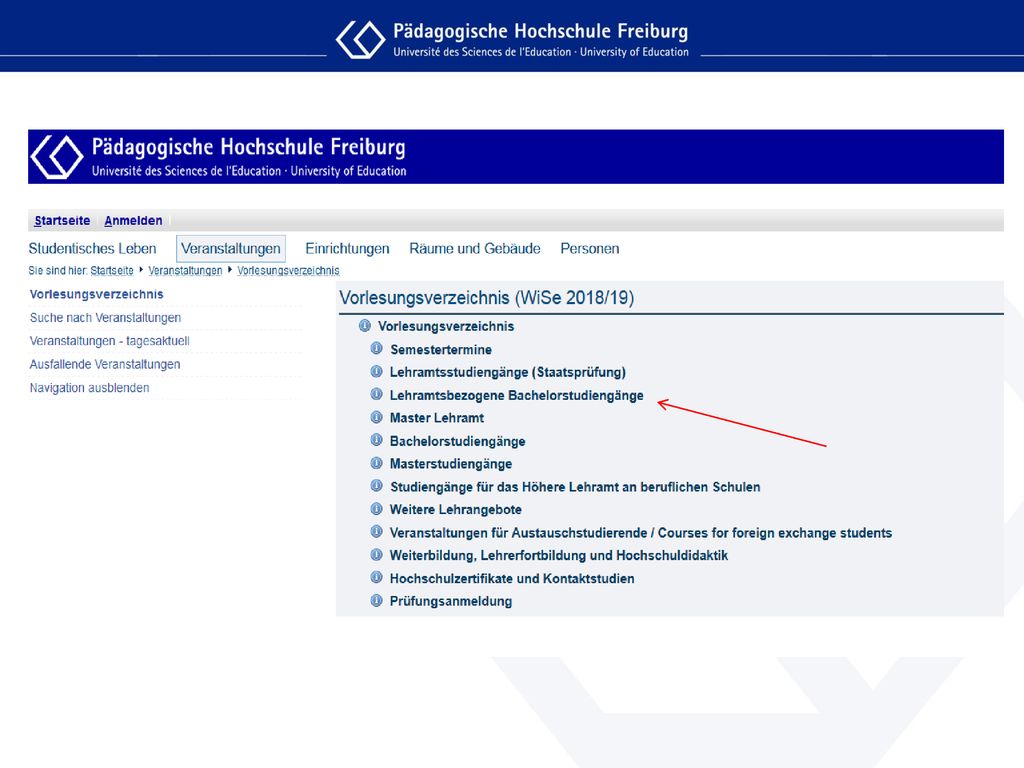This screenshot has height=768, width=1024.
Task: Open Personen menu
Action: [590, 249]
